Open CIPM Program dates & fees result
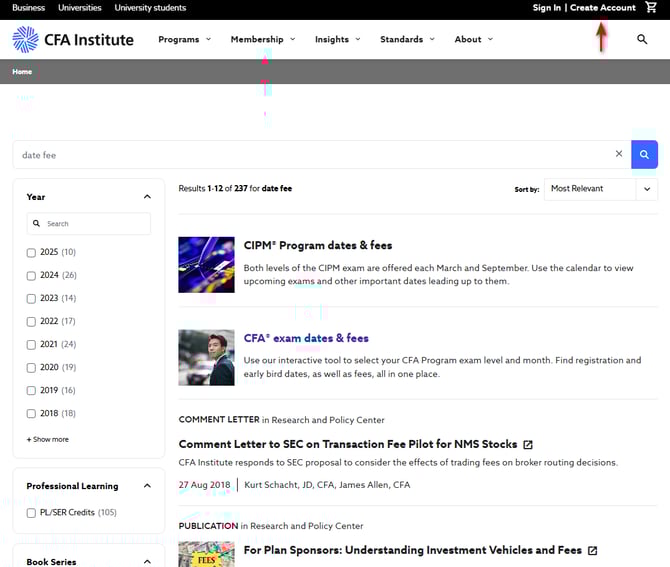The image size is (670, 567). [318, 245]
